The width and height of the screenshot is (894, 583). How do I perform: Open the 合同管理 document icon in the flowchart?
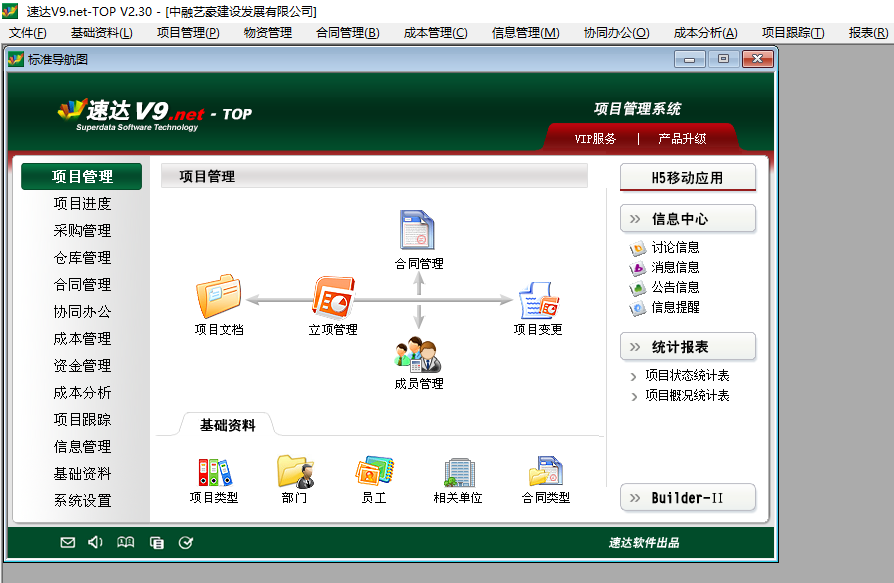417,230
